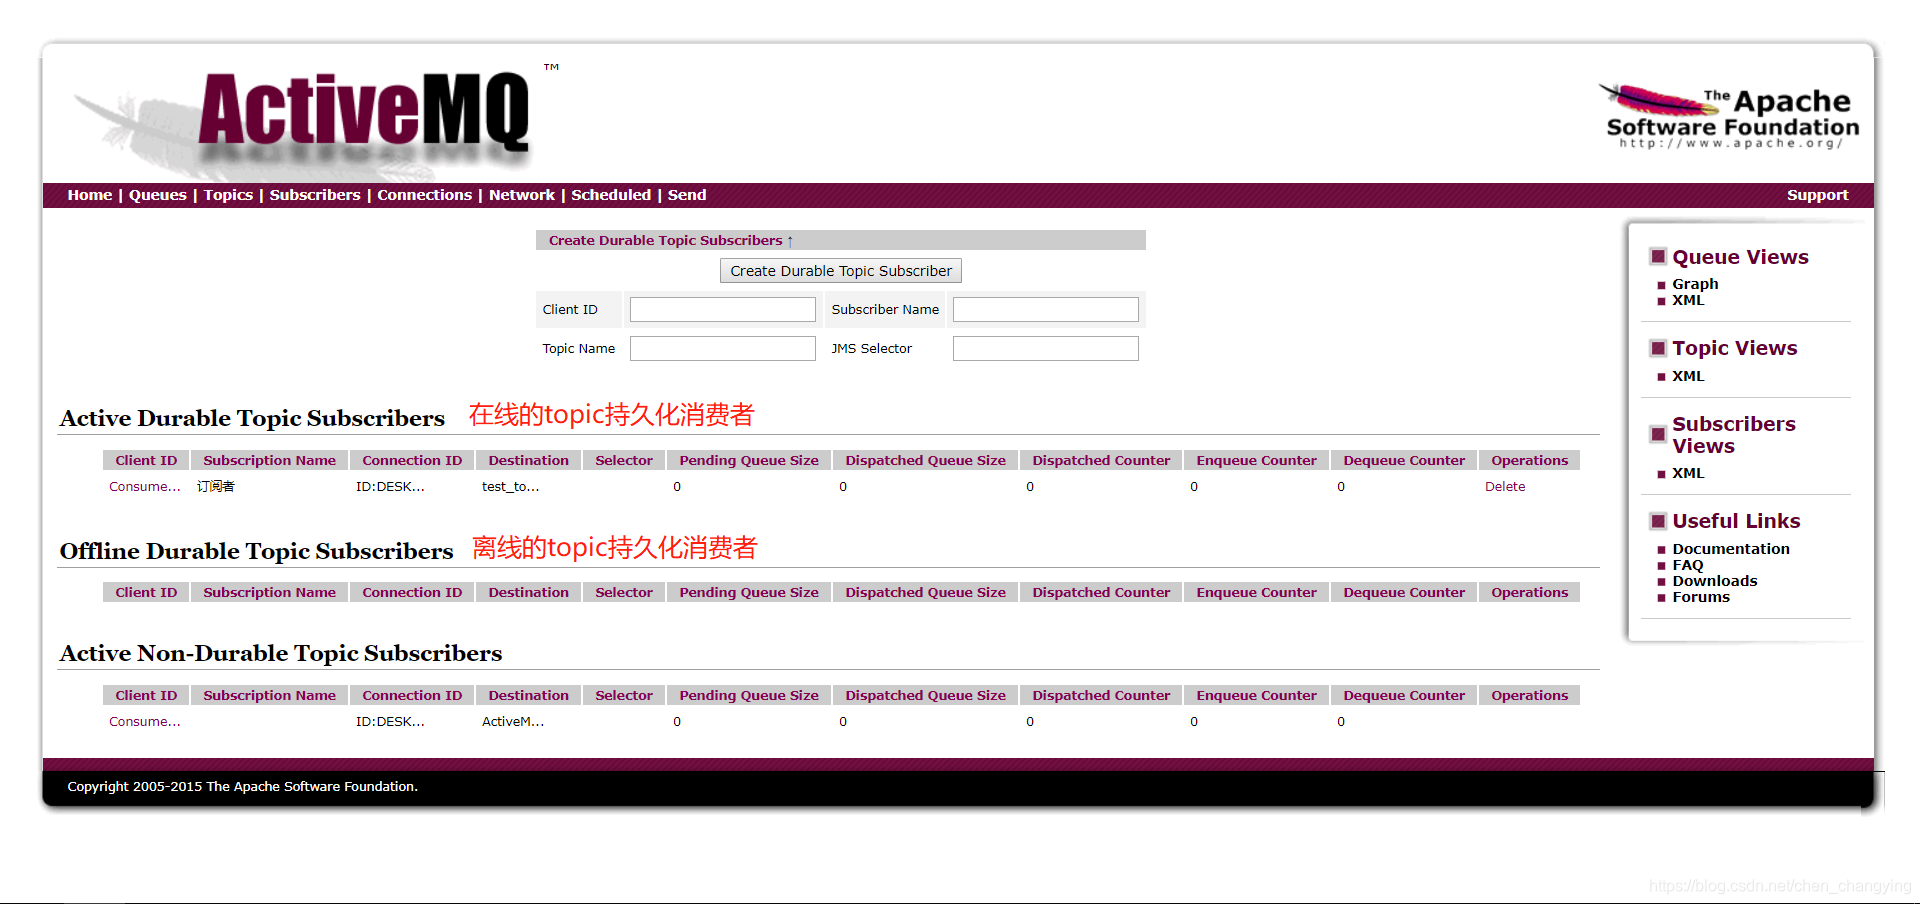
Task: Select the ActiveM... destination cell
Action: coord(513,722)
